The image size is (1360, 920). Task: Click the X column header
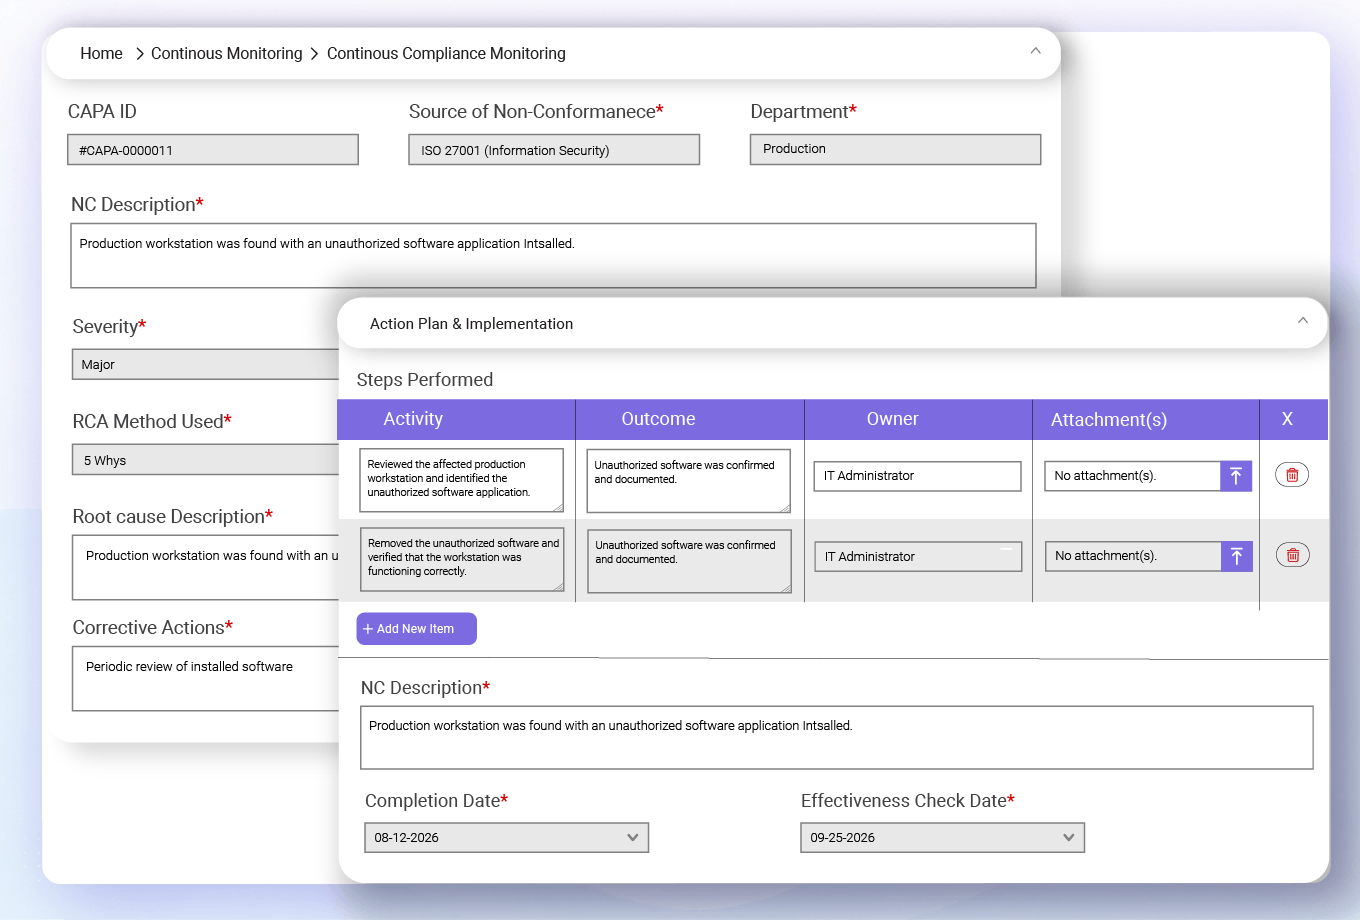click(1287, 419)
